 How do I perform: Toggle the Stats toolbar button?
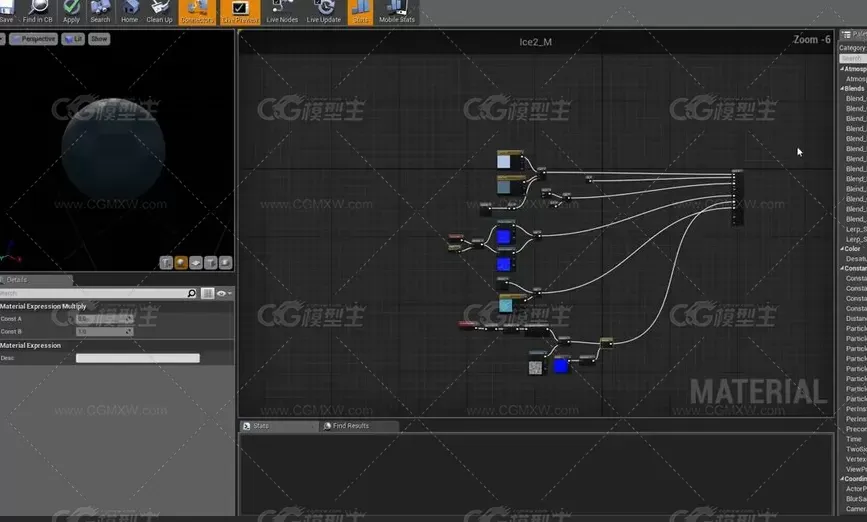pyautogui.click(x=360, y=12)
